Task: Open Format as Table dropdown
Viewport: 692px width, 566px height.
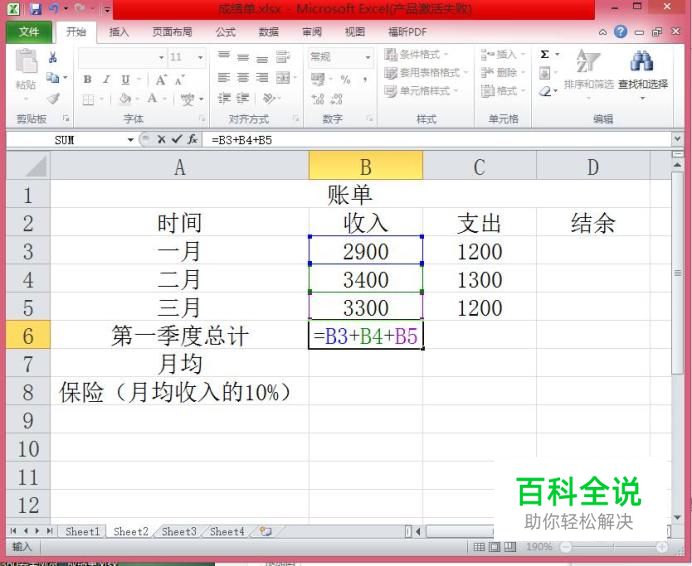Action: tap(426, 72)
